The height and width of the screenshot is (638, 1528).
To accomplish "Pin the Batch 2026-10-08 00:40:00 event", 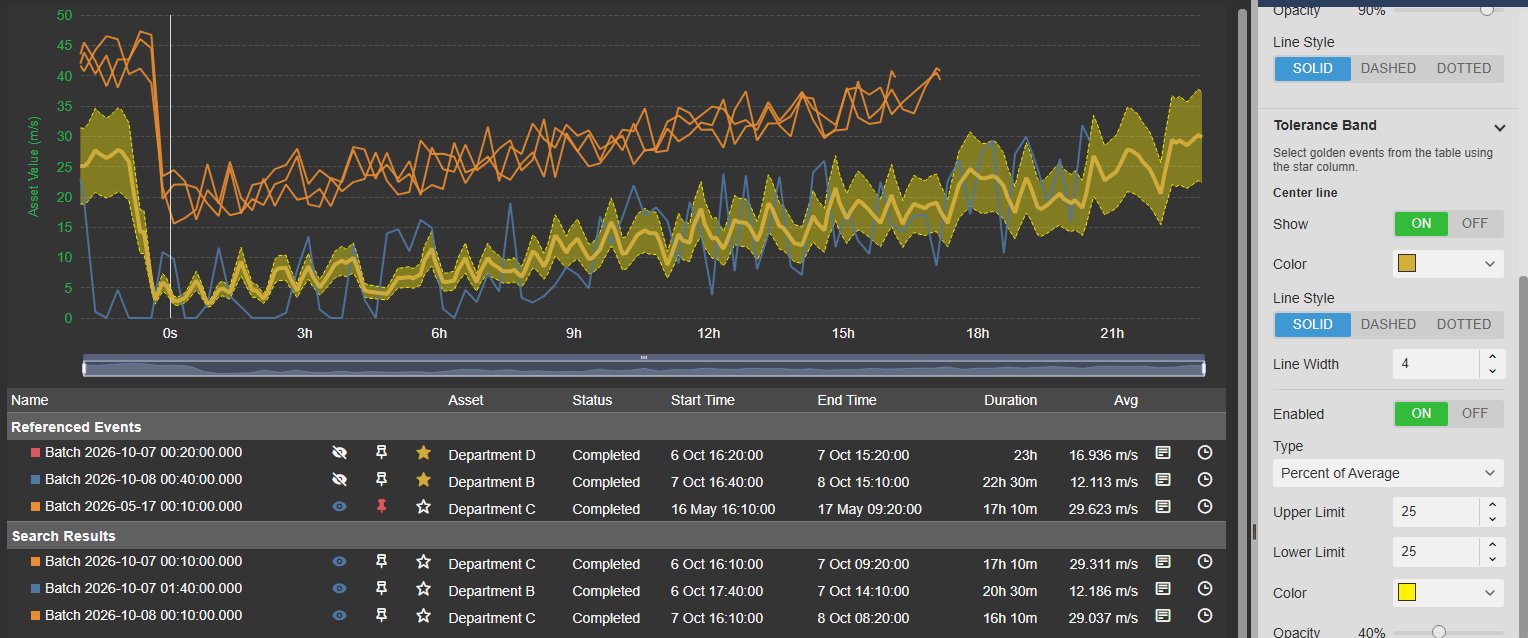I will [381, 480].
